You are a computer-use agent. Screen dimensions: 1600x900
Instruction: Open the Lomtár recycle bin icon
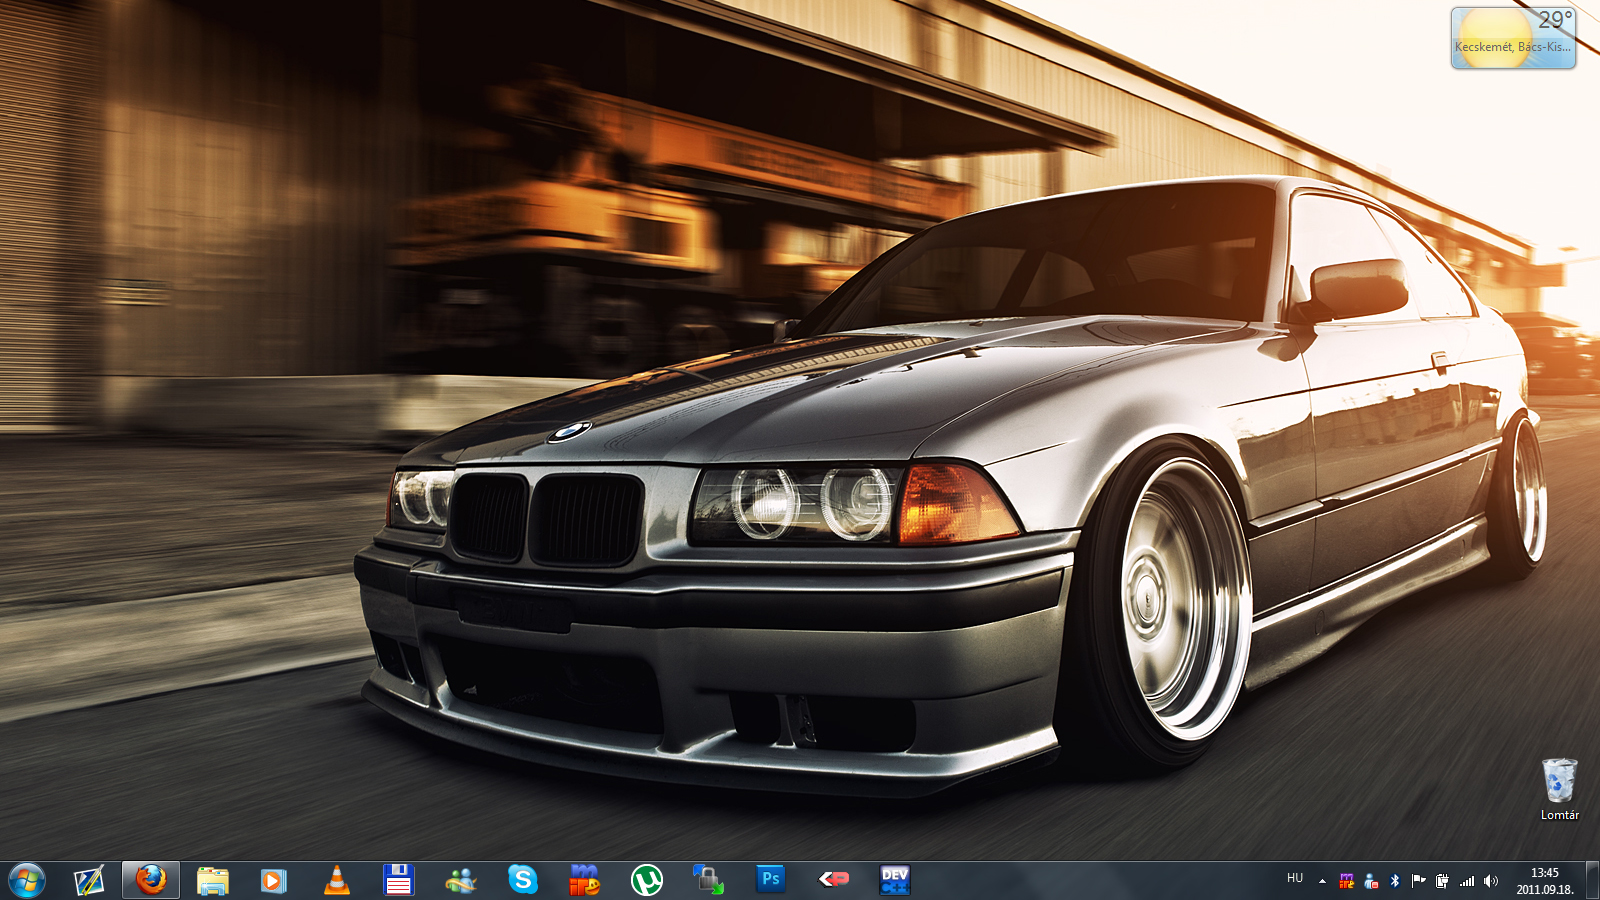point(1559,790)
